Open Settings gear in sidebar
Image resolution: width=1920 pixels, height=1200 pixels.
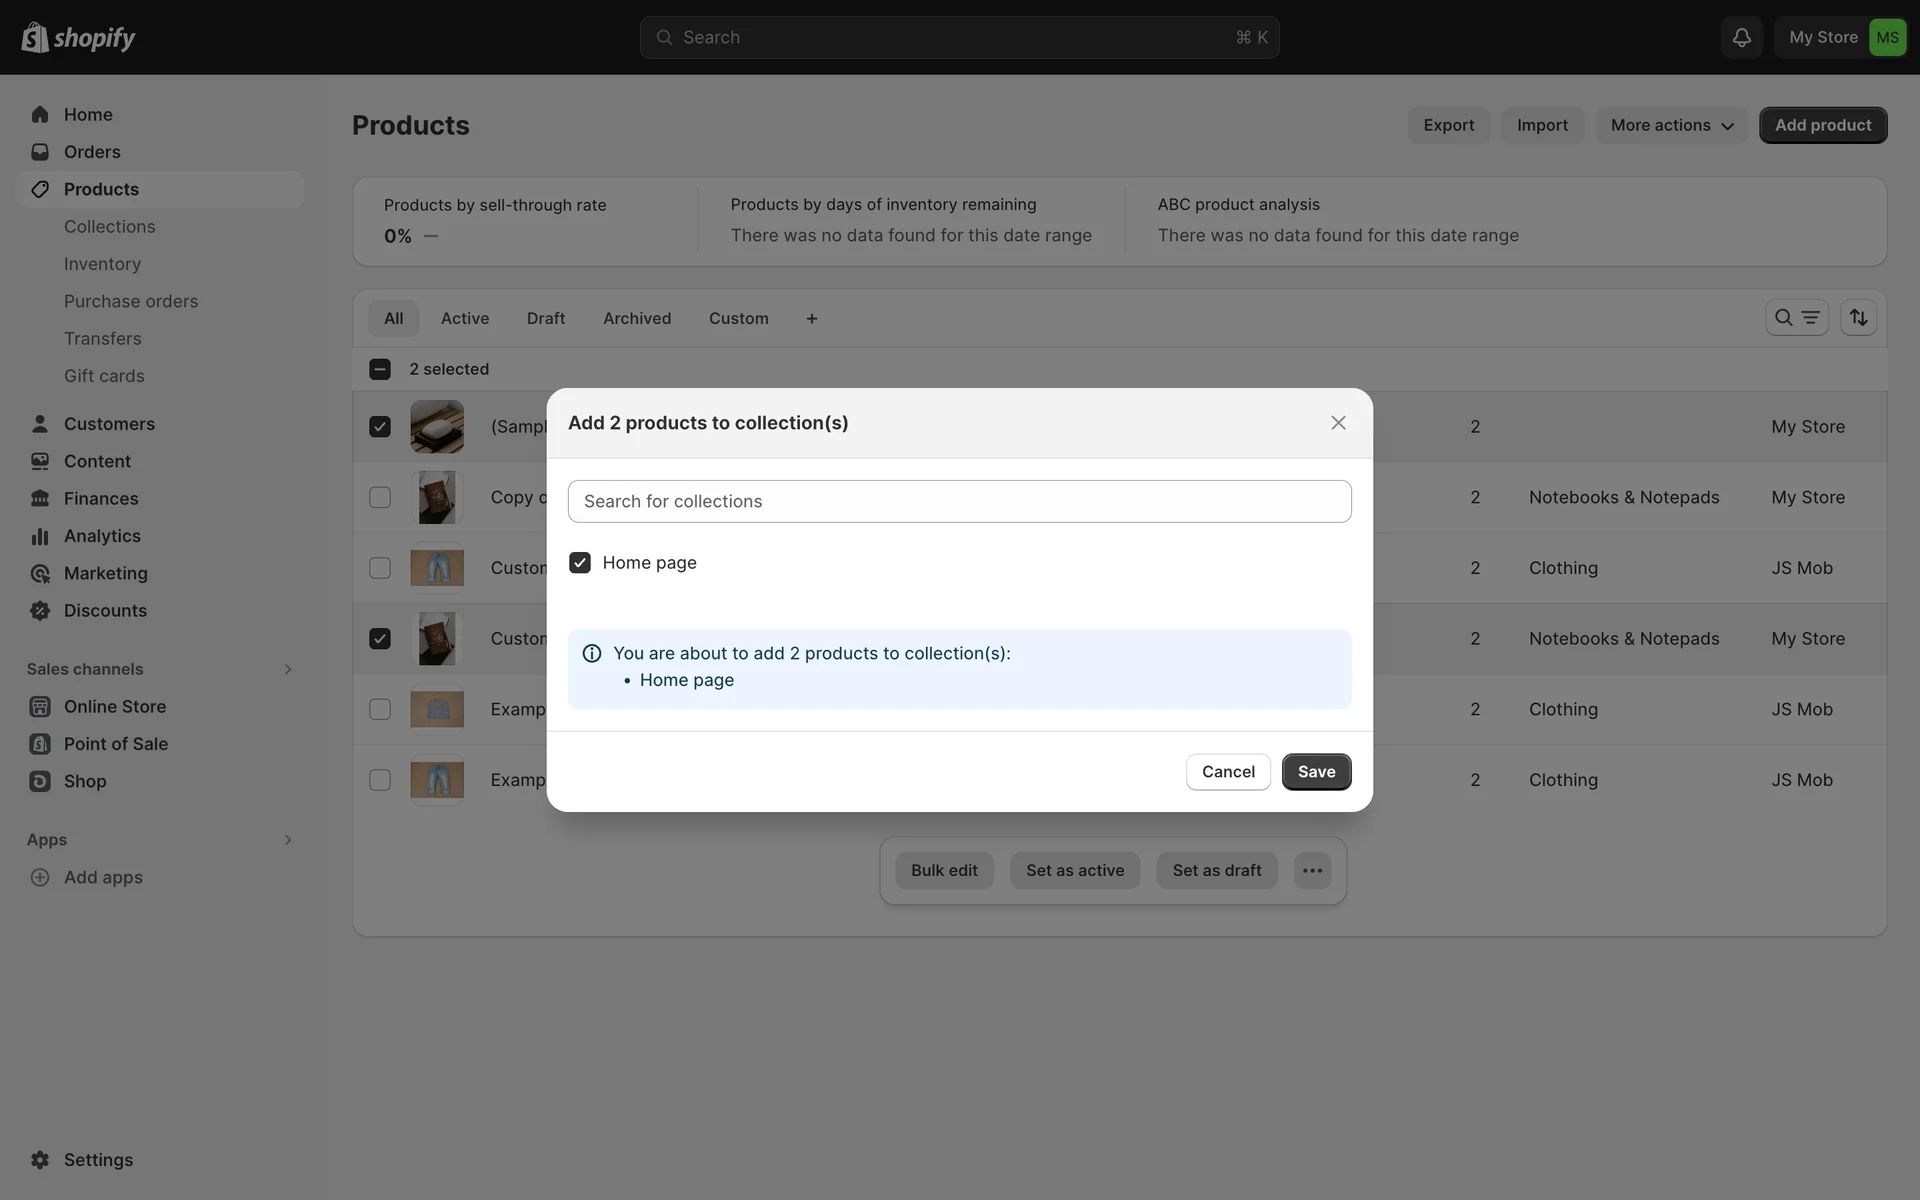[x=40, y=1160]
